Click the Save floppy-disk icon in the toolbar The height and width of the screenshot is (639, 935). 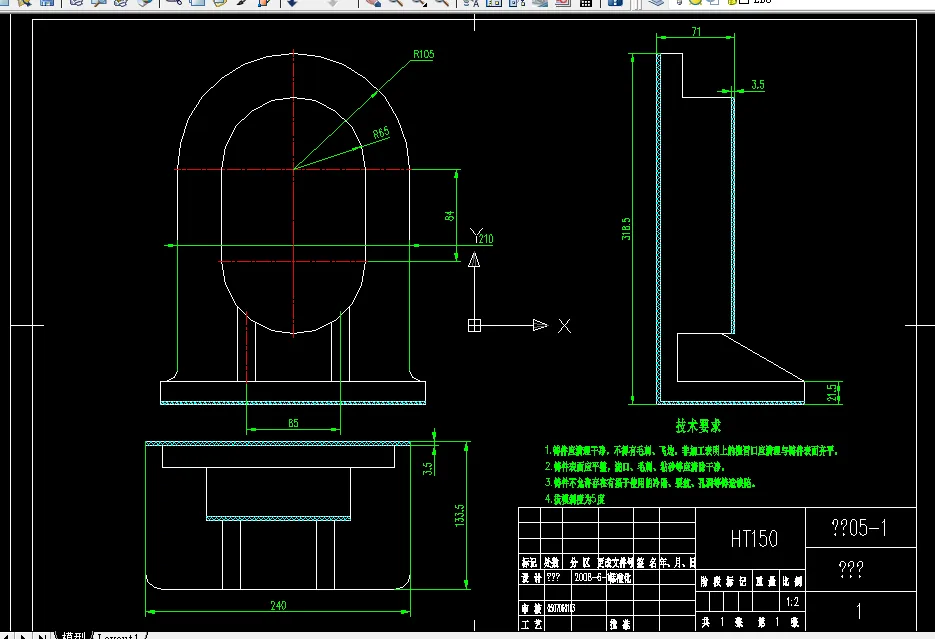(47, 3)
